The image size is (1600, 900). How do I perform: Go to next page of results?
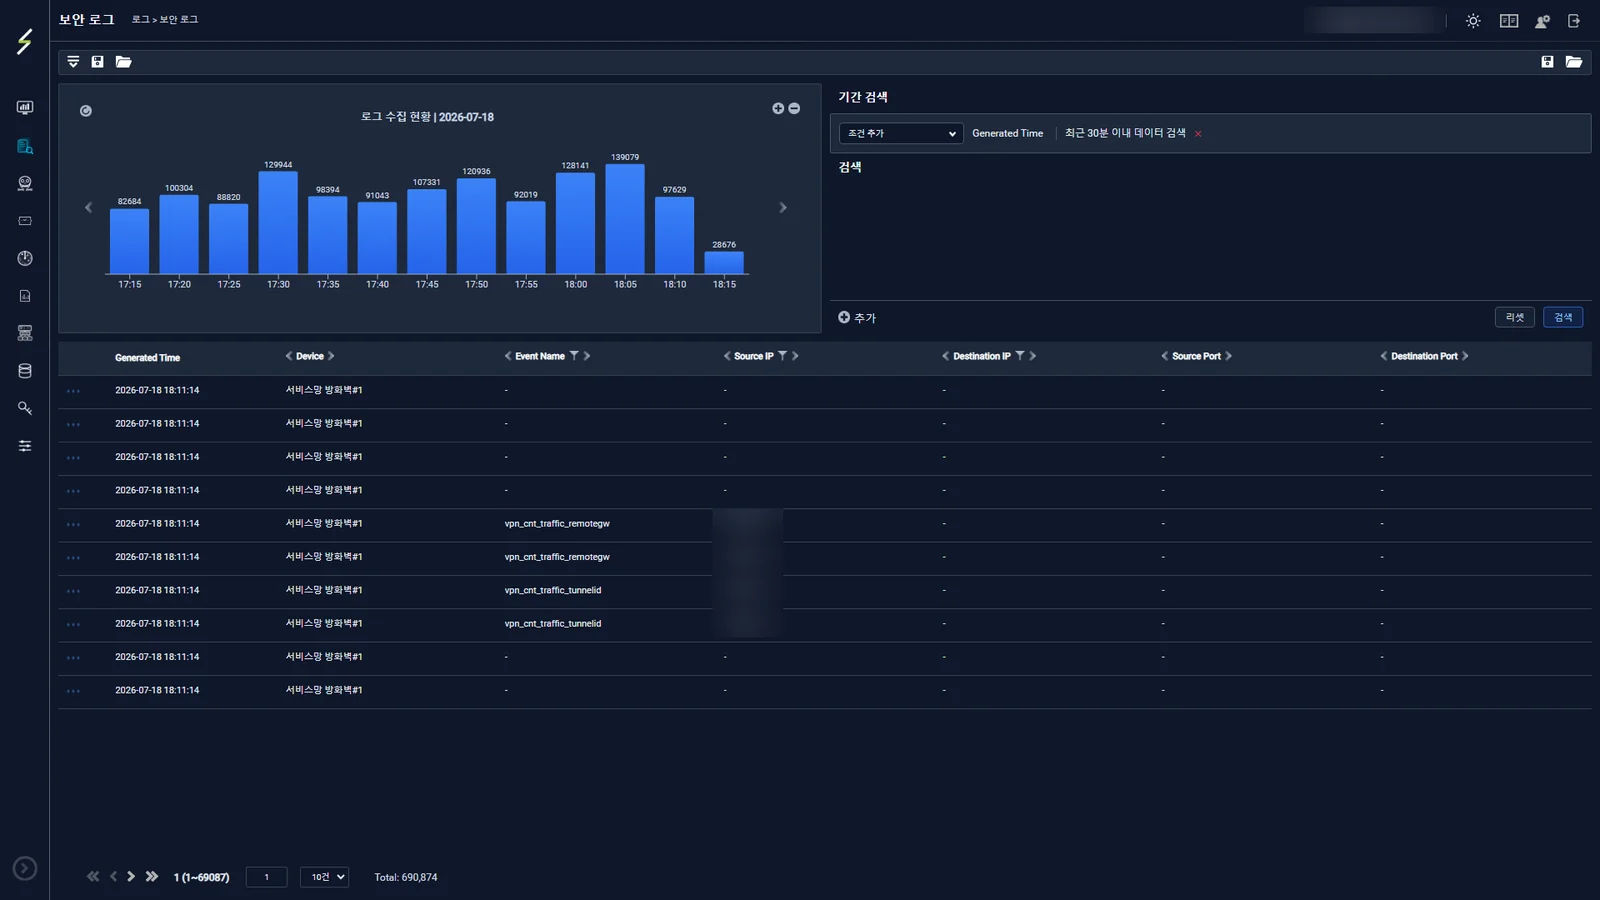click(x=131, y=877)
